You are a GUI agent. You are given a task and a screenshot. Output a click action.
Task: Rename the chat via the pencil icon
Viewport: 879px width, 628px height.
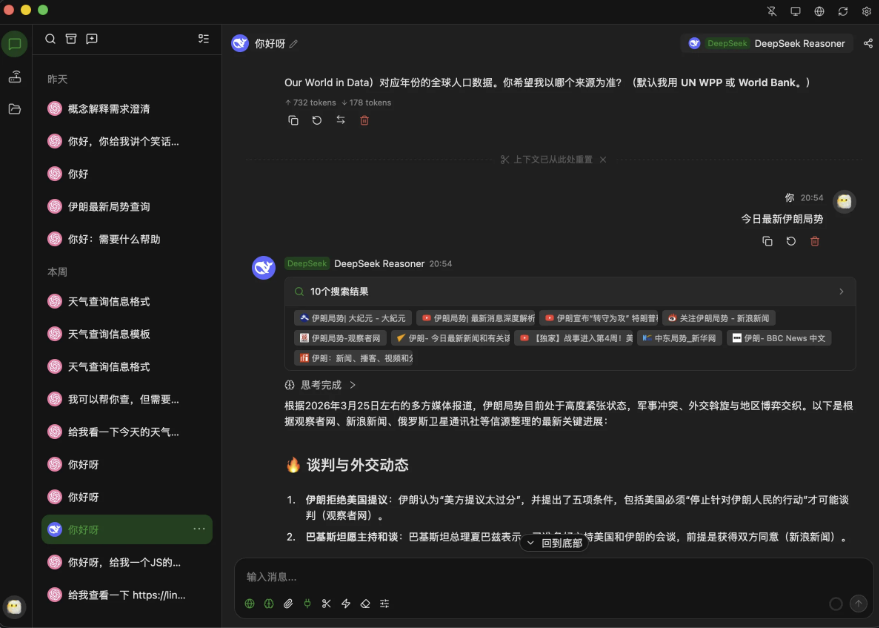coord(295,43)
